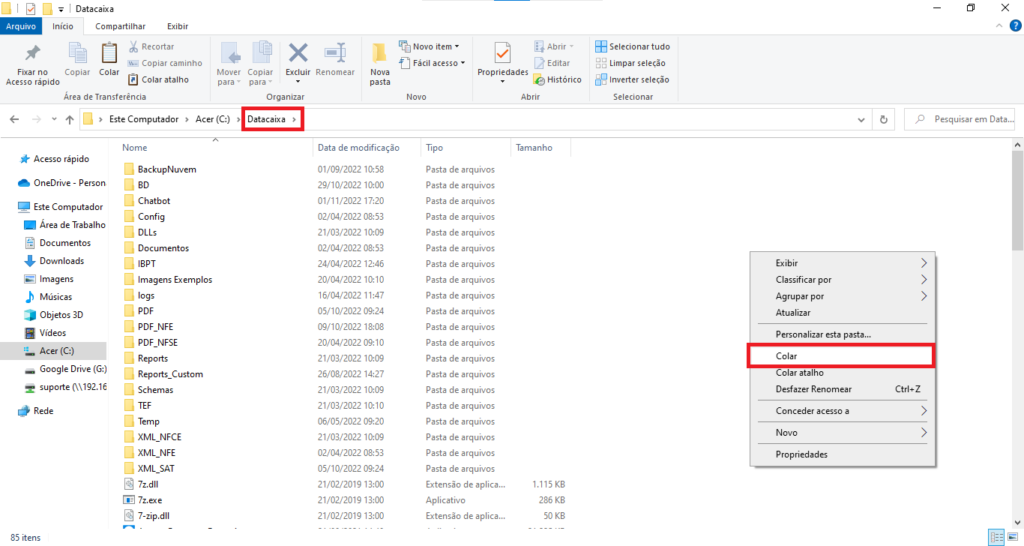Choose Propriedades in the context menu
Viewport: 1024px width, 546px height.
801,454
